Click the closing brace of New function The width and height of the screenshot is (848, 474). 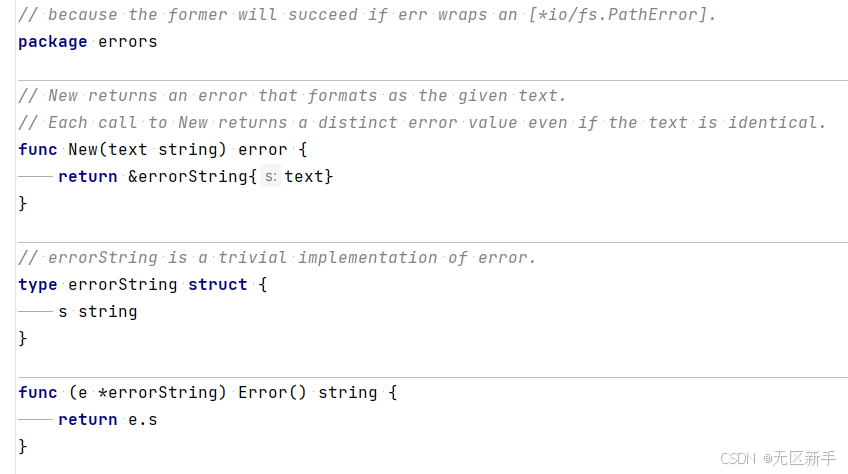22,203
